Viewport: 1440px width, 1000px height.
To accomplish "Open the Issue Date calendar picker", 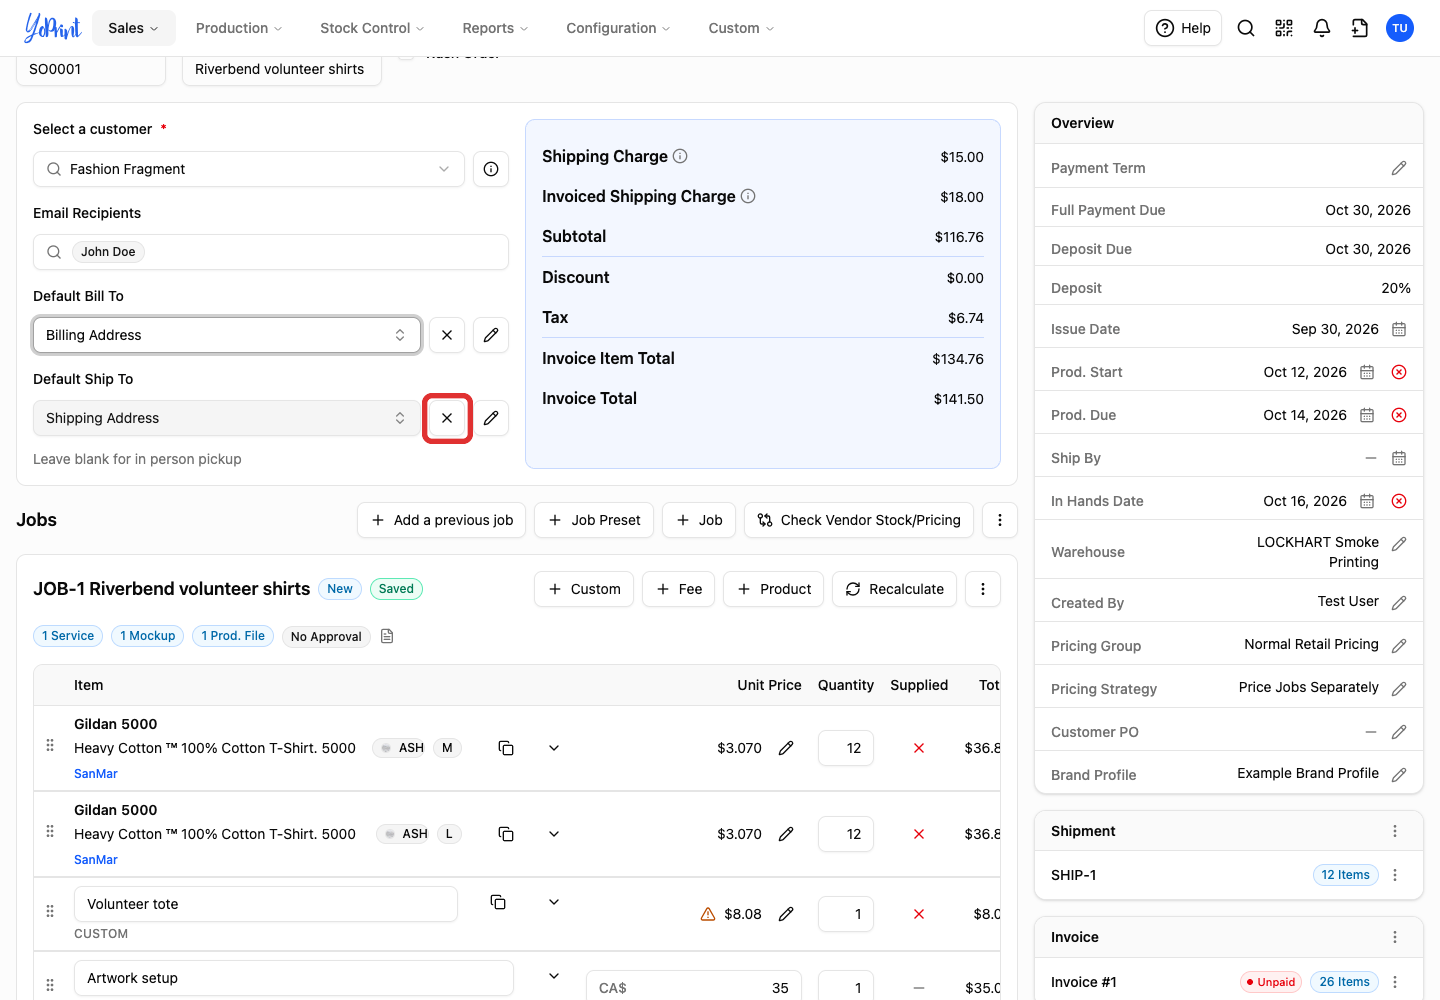I will pos(1399,329).
